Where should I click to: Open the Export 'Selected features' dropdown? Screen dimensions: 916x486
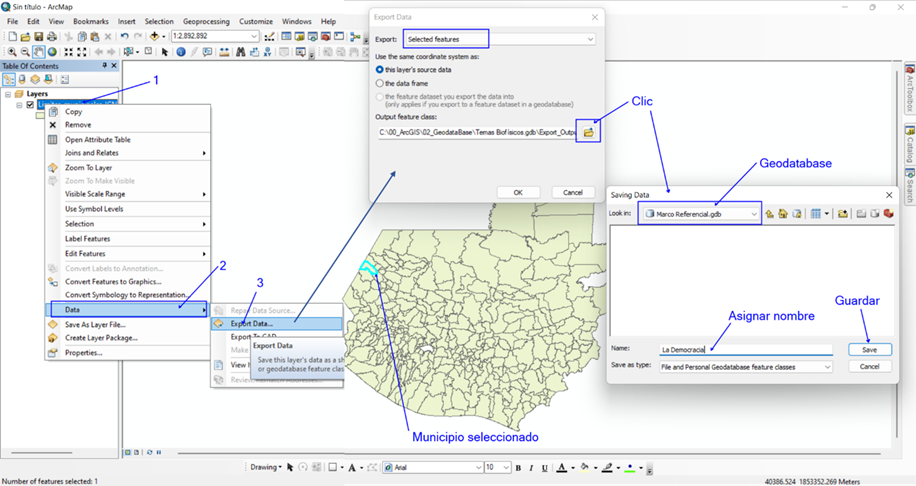click(x=590, y=39)
